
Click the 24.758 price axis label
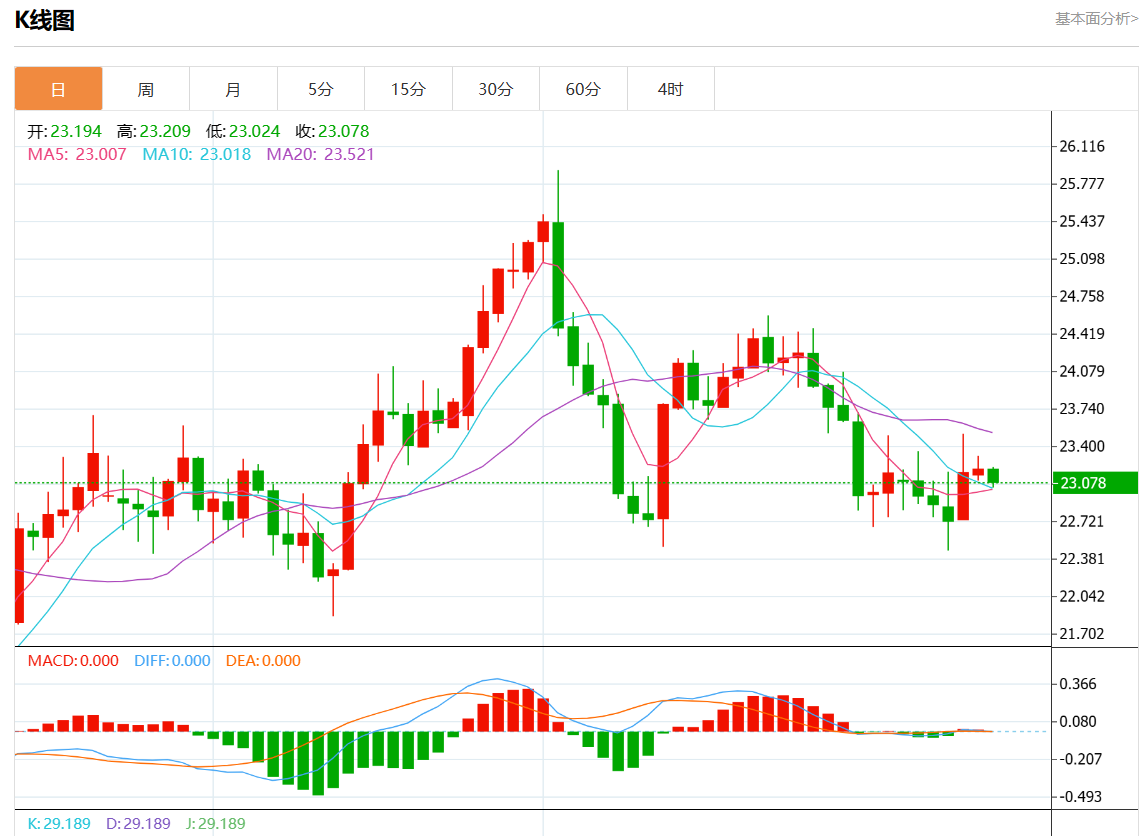click(1082, 296)
